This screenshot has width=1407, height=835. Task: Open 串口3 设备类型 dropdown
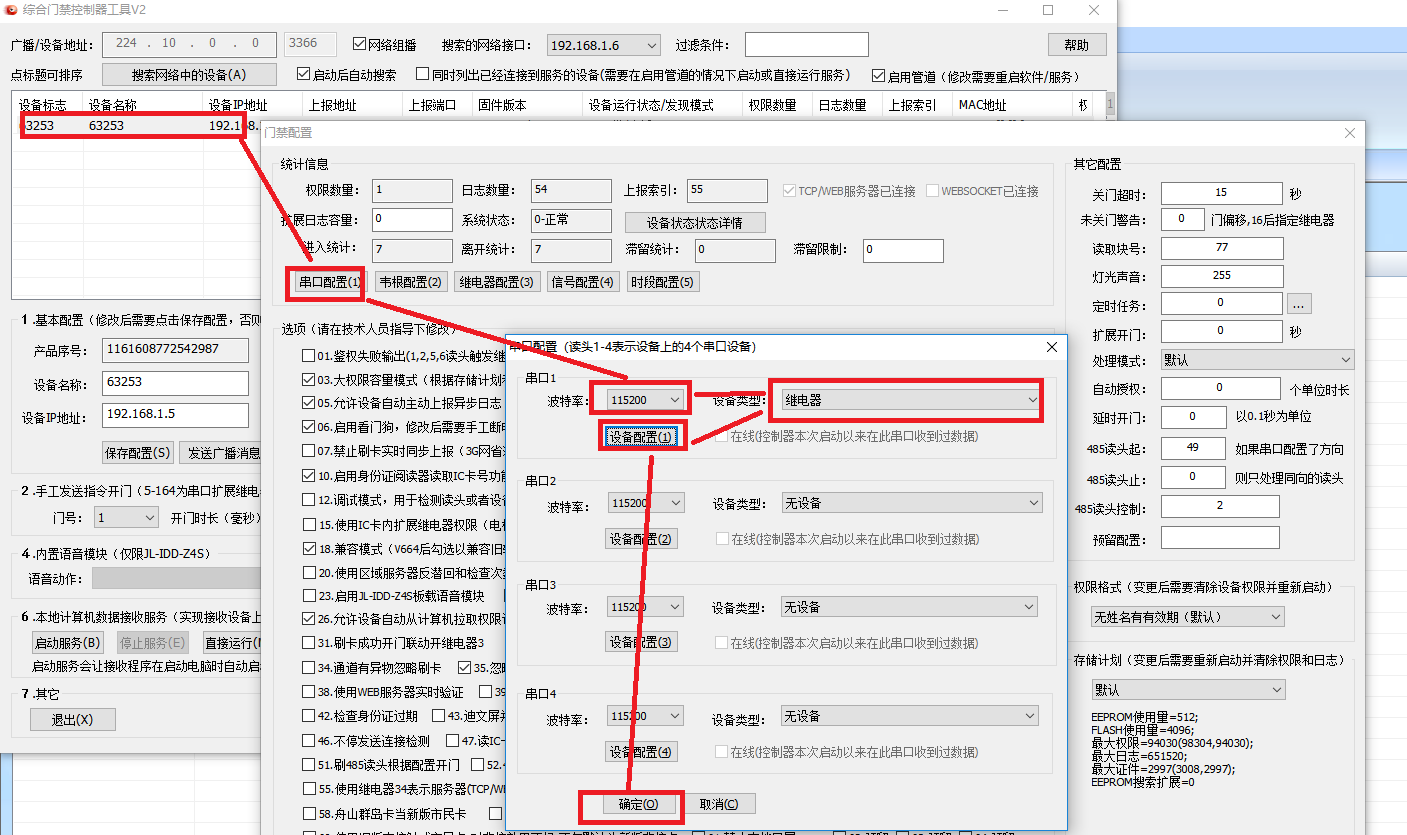point(910,607)
